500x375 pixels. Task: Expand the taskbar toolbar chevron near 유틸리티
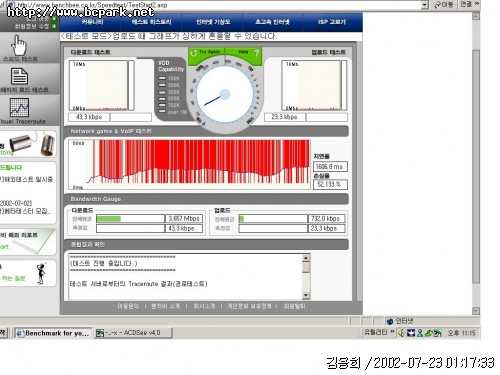click(x=392, y=332)
